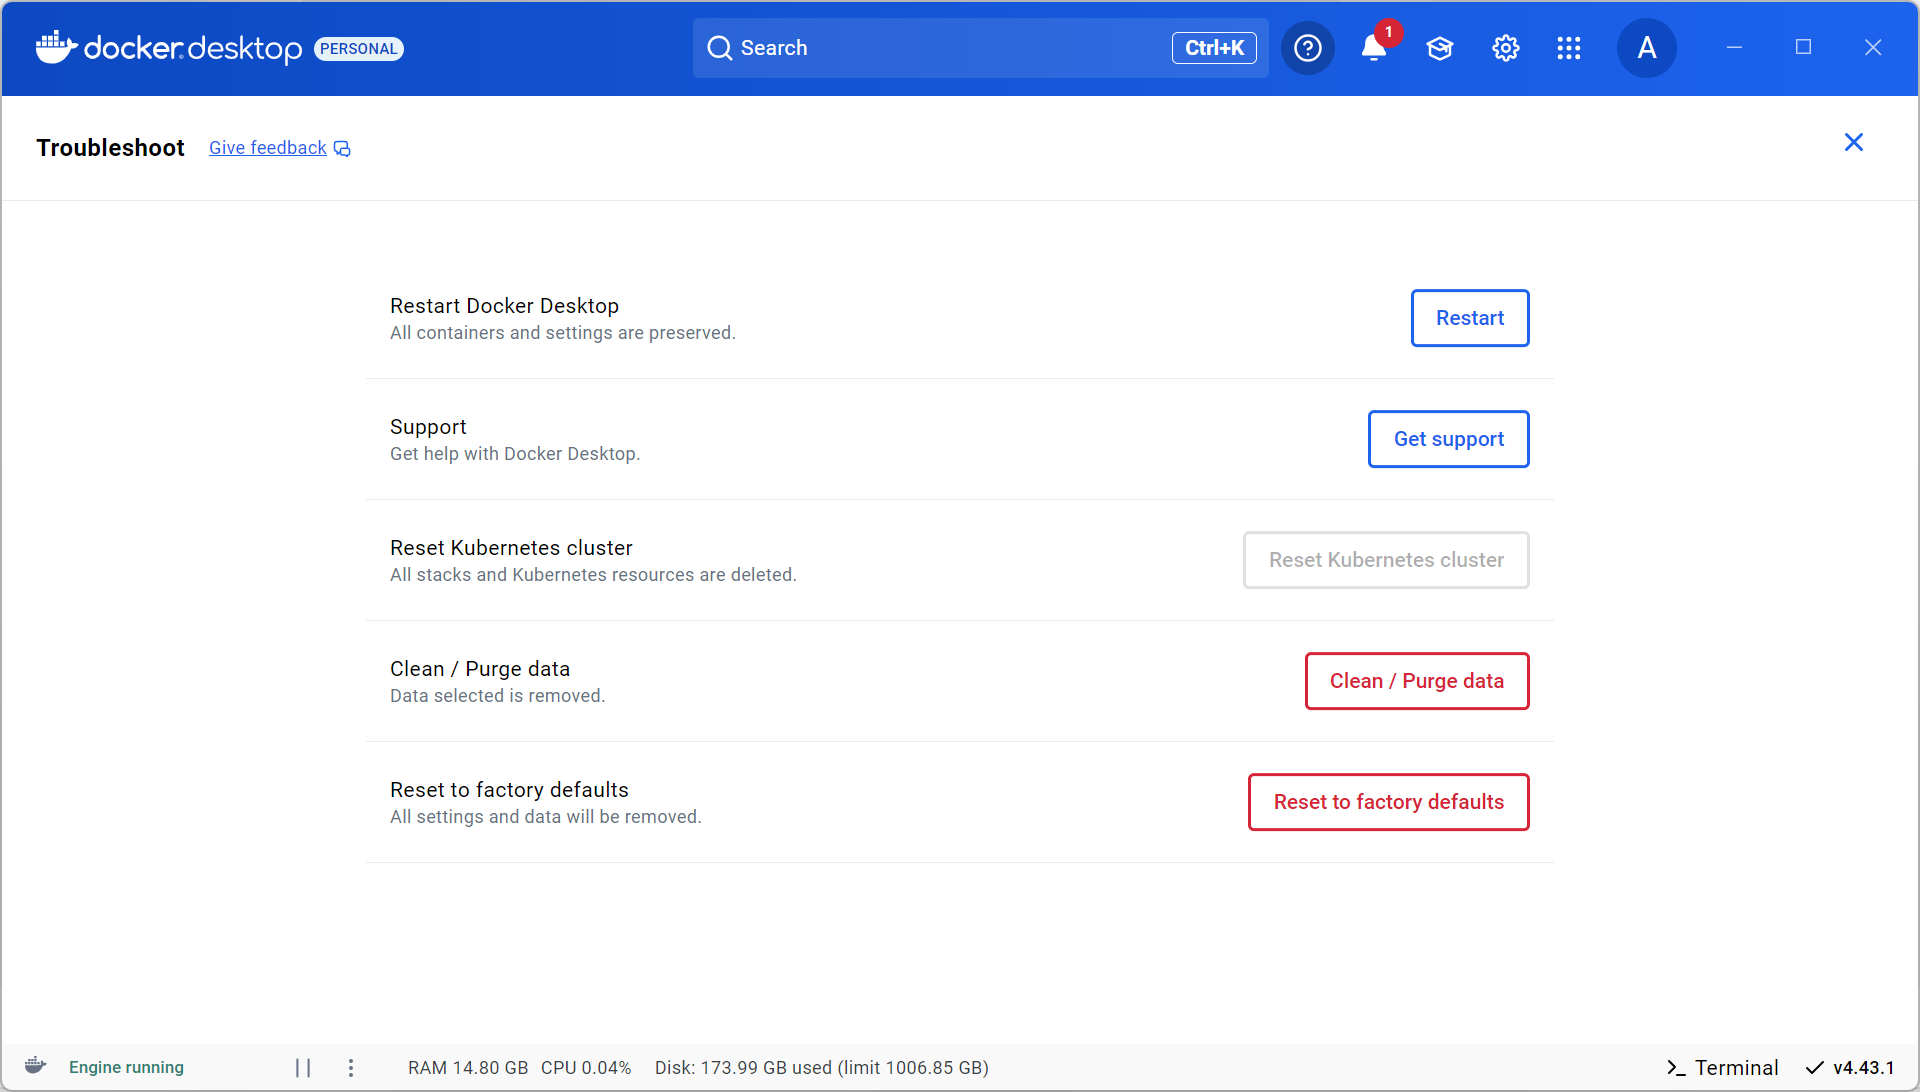Open the Learning center graduation cap icon
1920x1092 pixels.
(x=1439, y=48)
